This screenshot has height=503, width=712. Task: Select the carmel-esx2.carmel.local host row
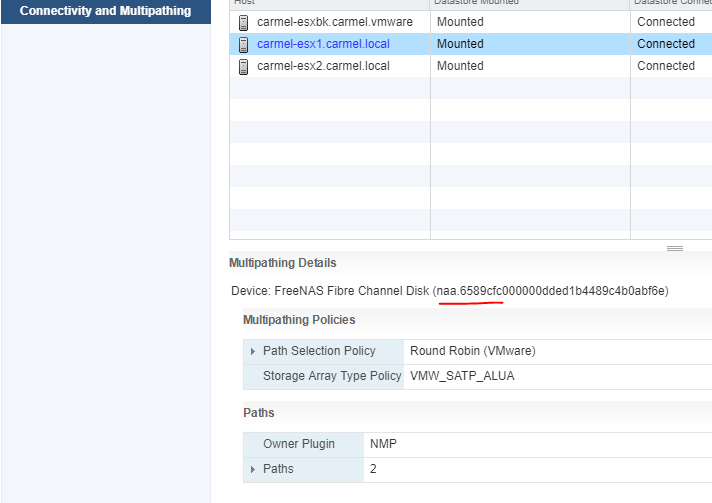pos(470,66)
